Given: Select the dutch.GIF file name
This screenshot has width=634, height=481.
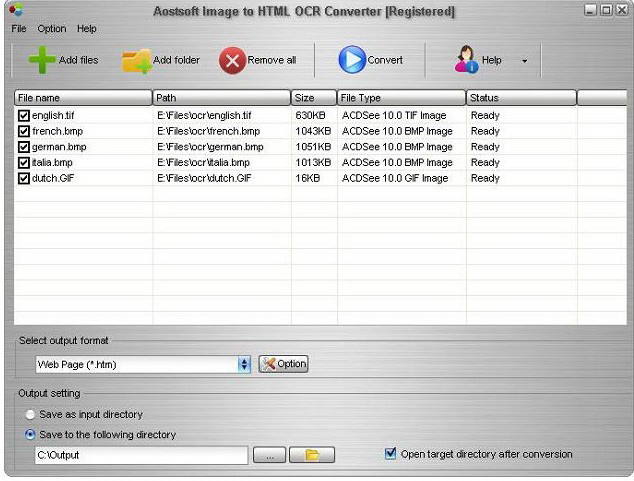Looking at the screenshot, I should click(x=53, y=178).
